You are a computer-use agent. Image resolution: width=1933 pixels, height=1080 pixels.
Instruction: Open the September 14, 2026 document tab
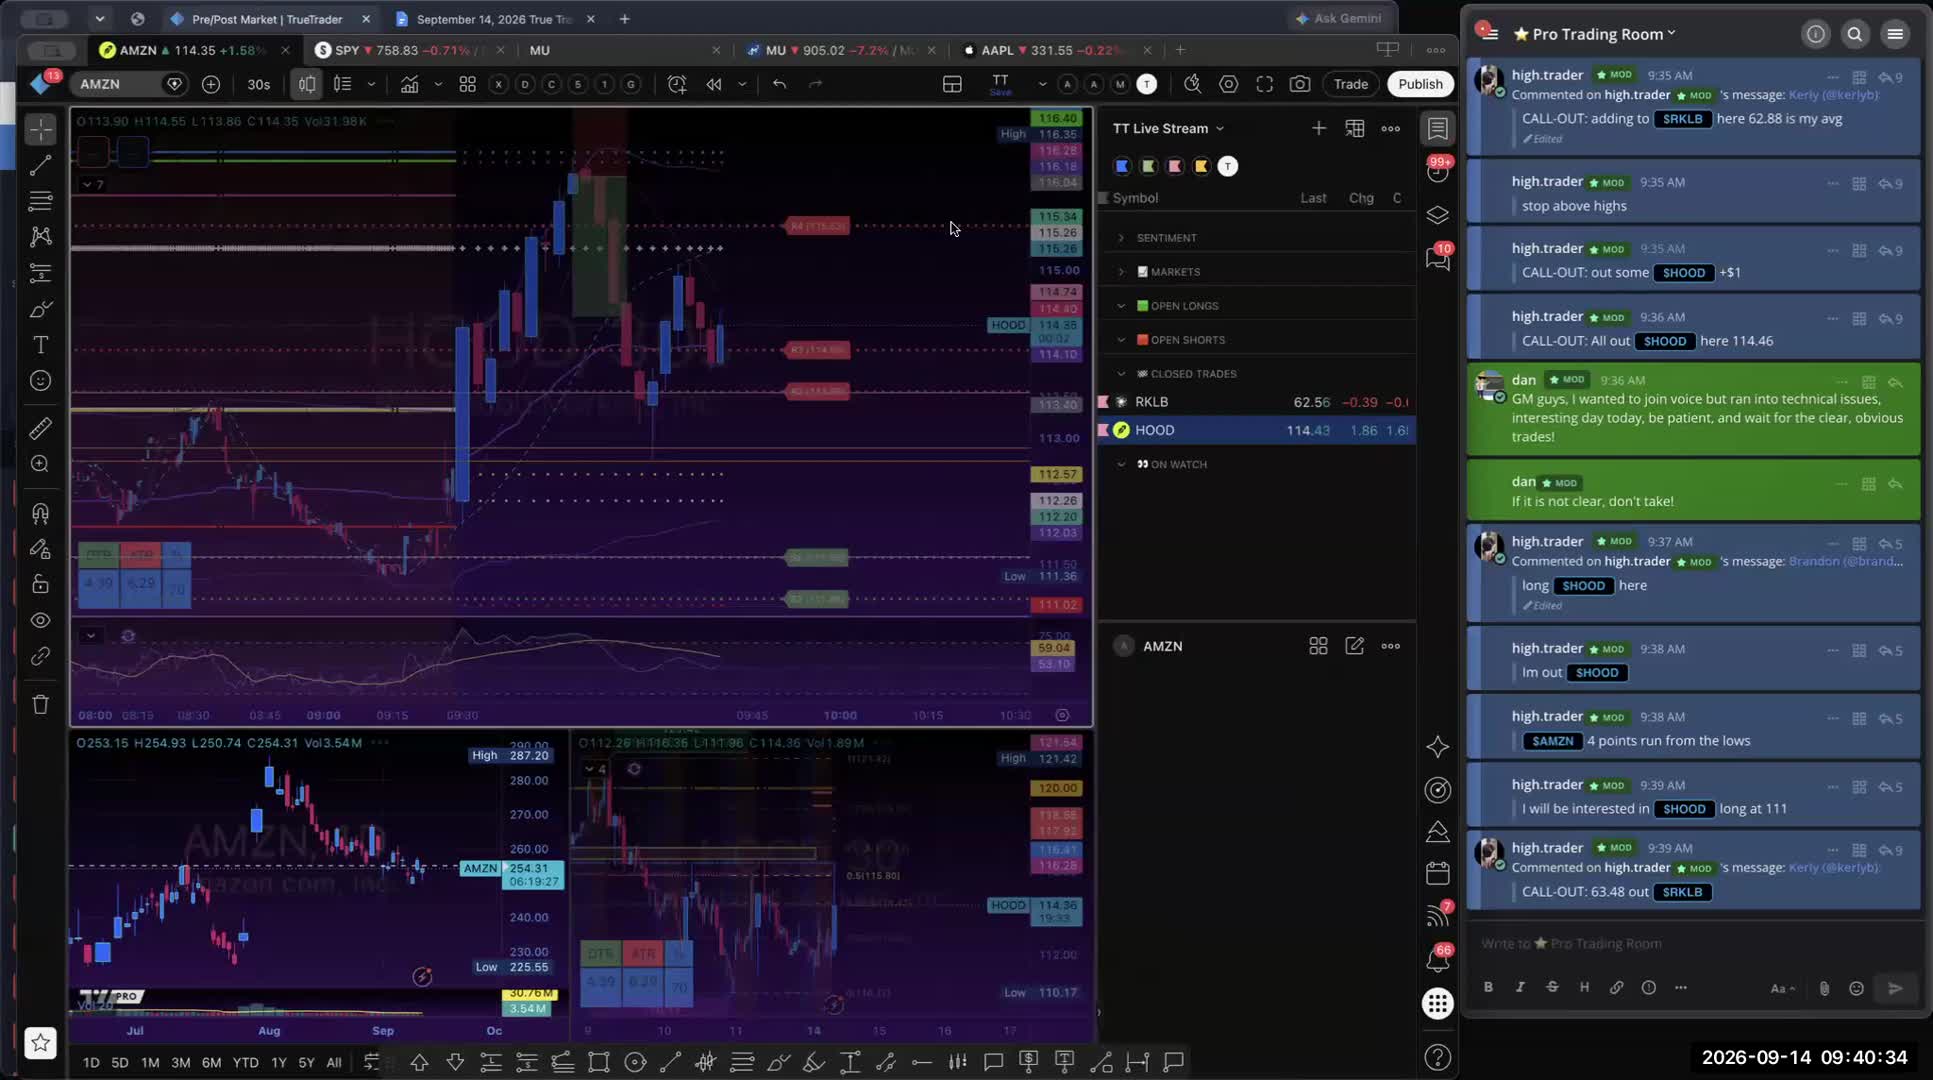[x=495, y=19]
